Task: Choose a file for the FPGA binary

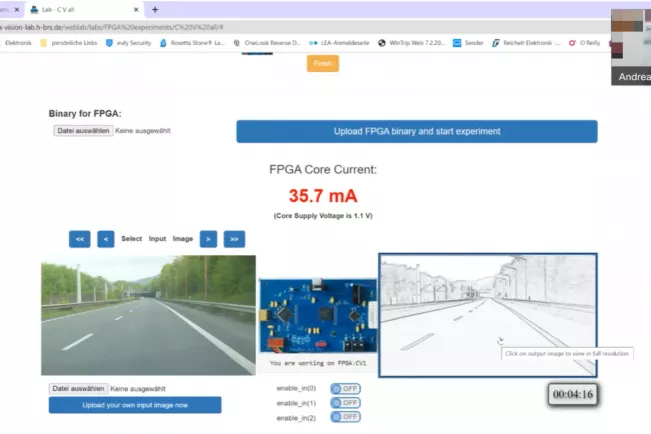Action: [80, 130]
